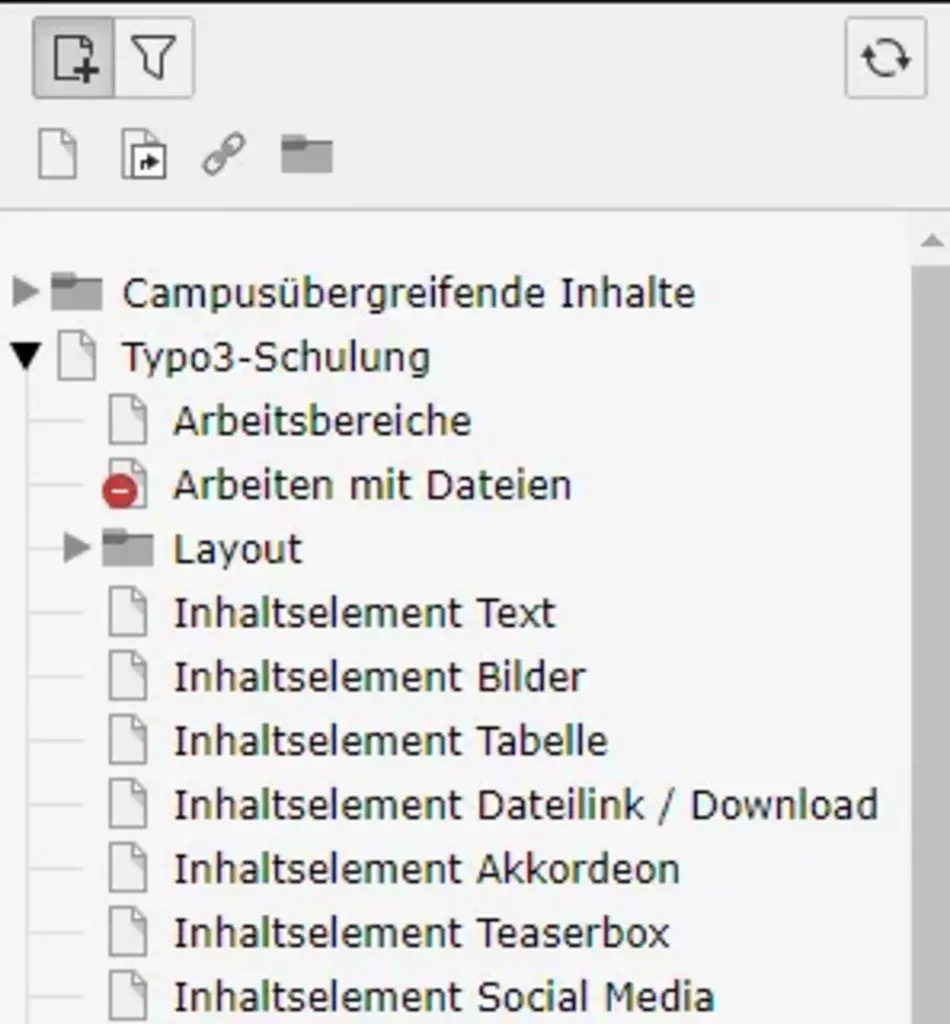Open Inhaltselement Dateilink / Download page

(525, 805)
